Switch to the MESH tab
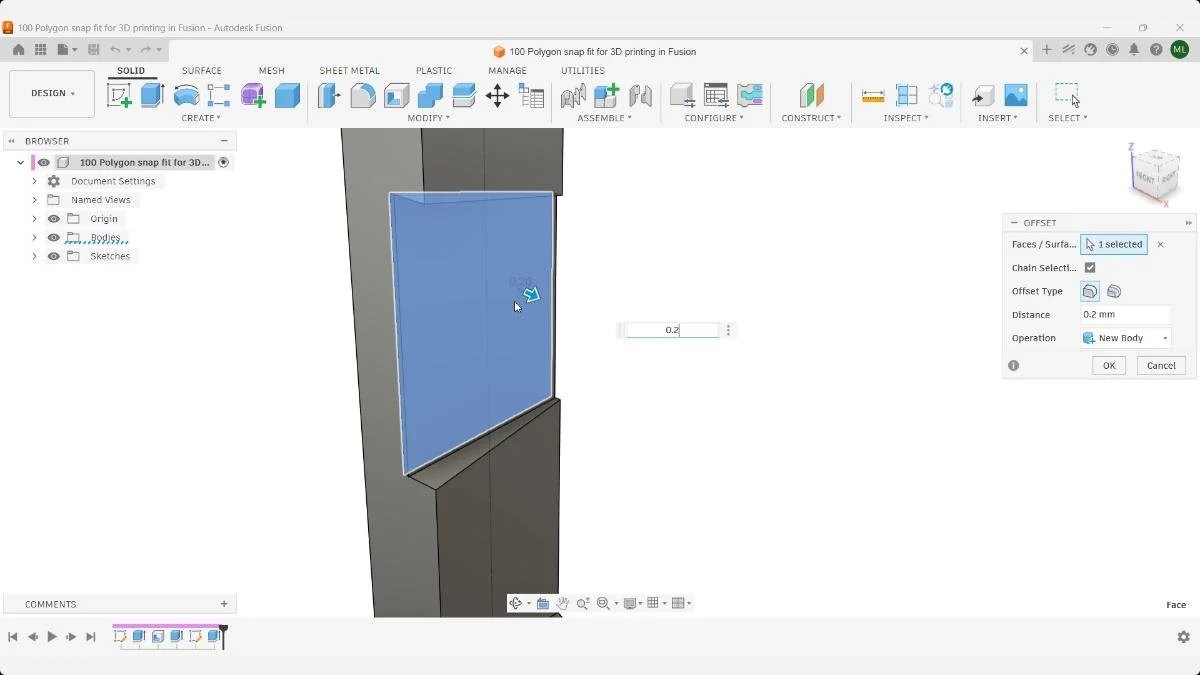The image size is (1200, 675). coord(272,71)
